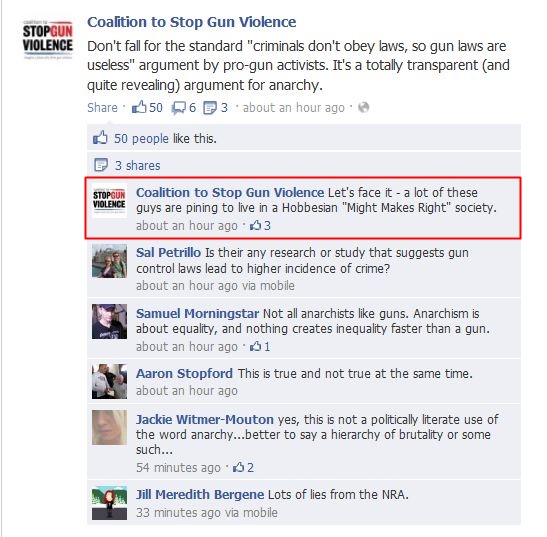Click thumbs-up icon beside '50 people like this'
The image size is (547, 537).
(x=100, y=137)
